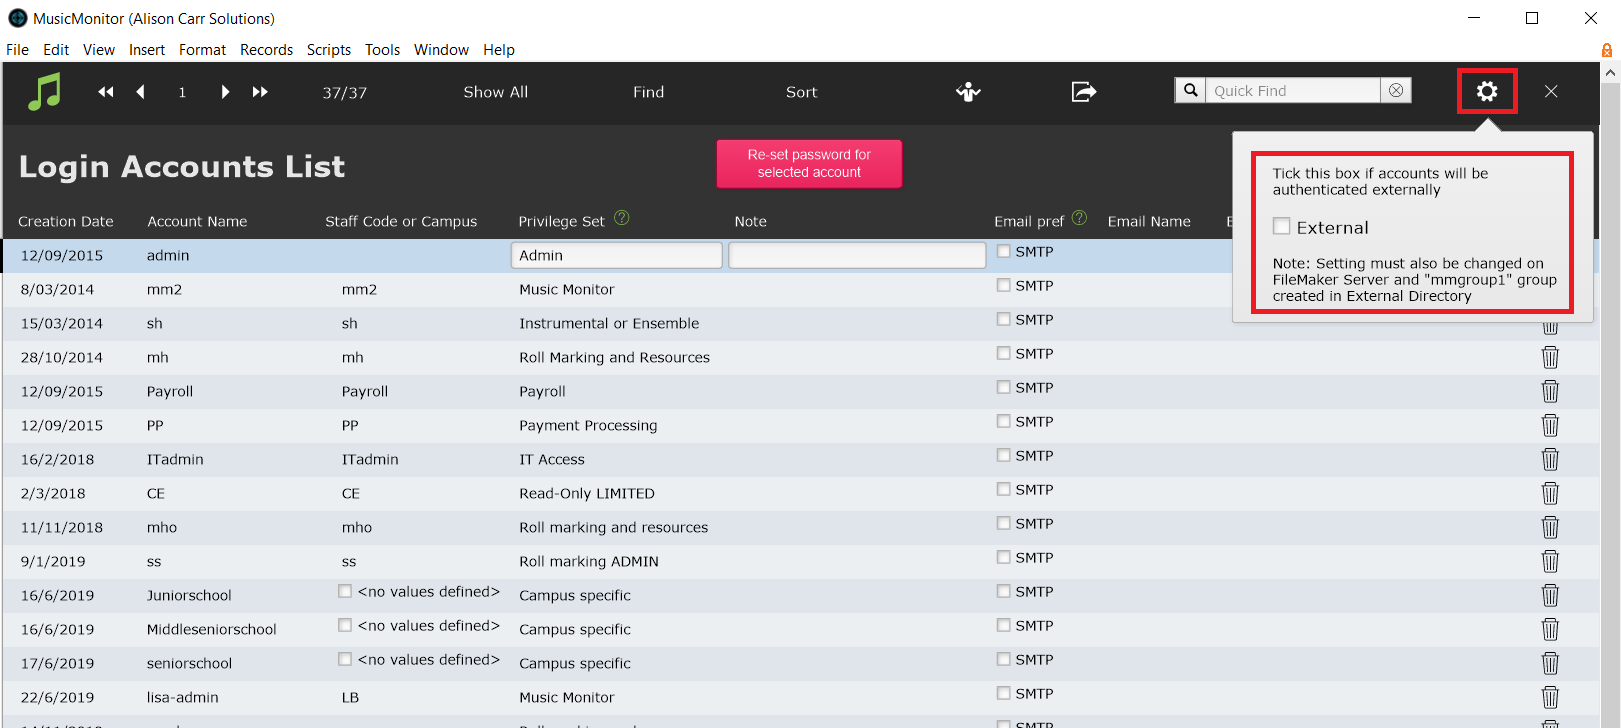
Task: Click the Find button
Action: pos(648,92)
